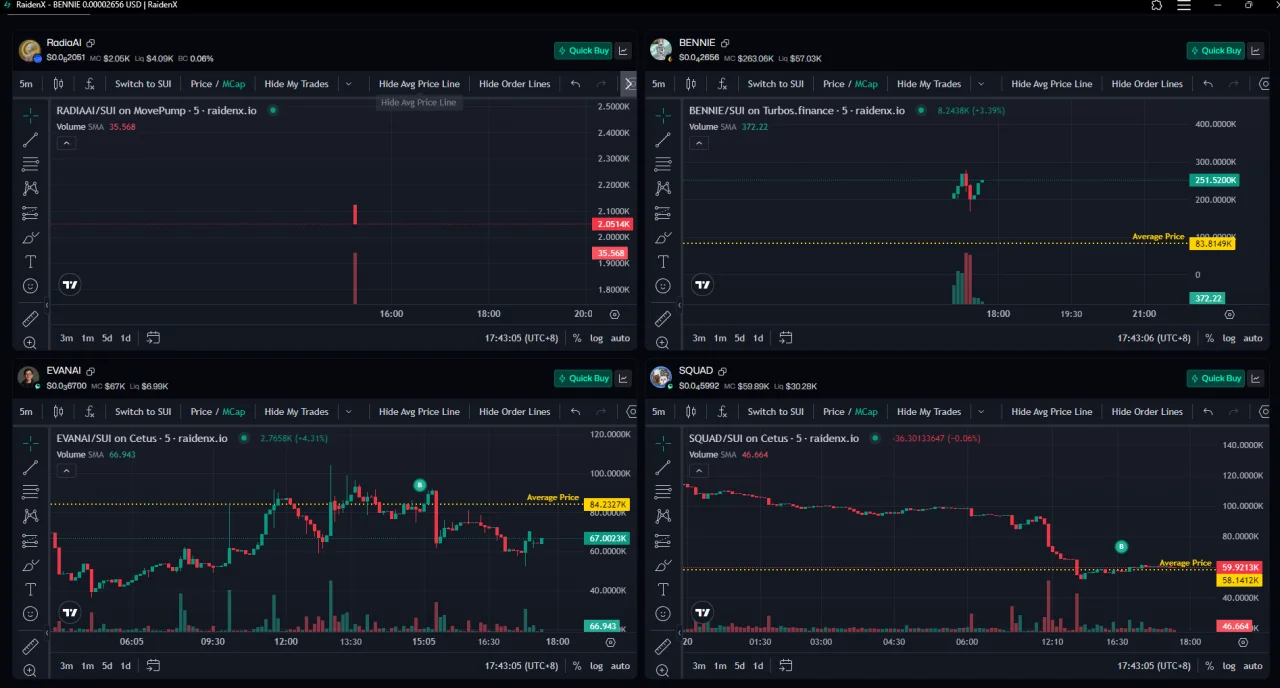Select 1d range in RadiaAI chart
This screenshot has width=1280, height=688.
(x=125, y=338)
